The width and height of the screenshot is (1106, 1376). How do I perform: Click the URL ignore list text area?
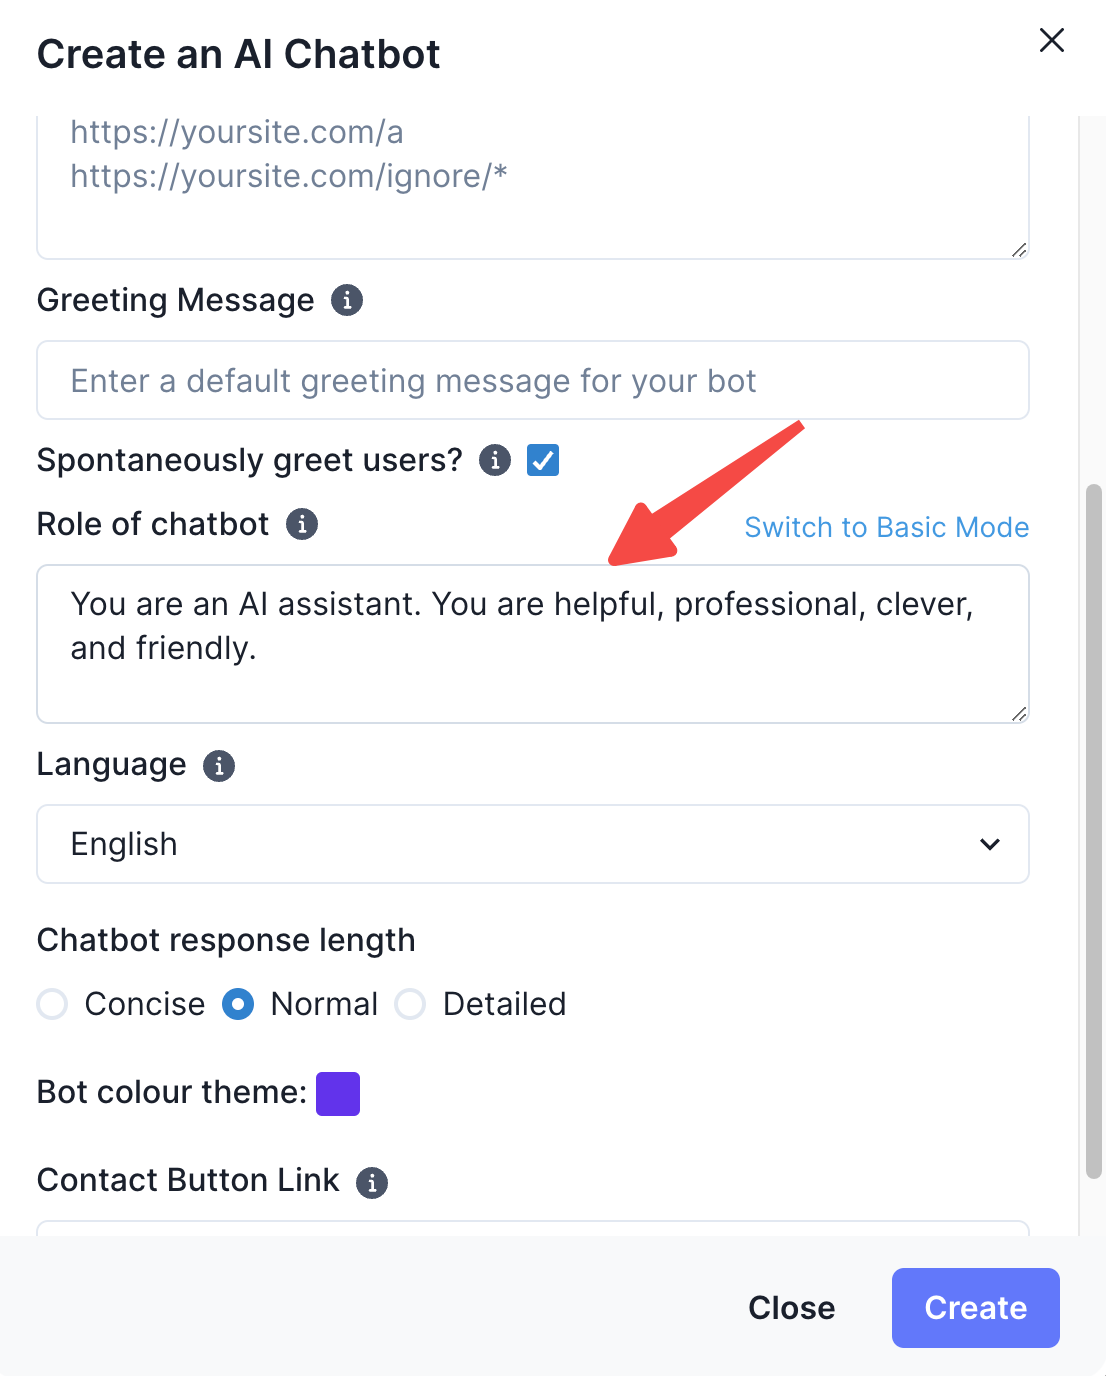pos(532,187)
